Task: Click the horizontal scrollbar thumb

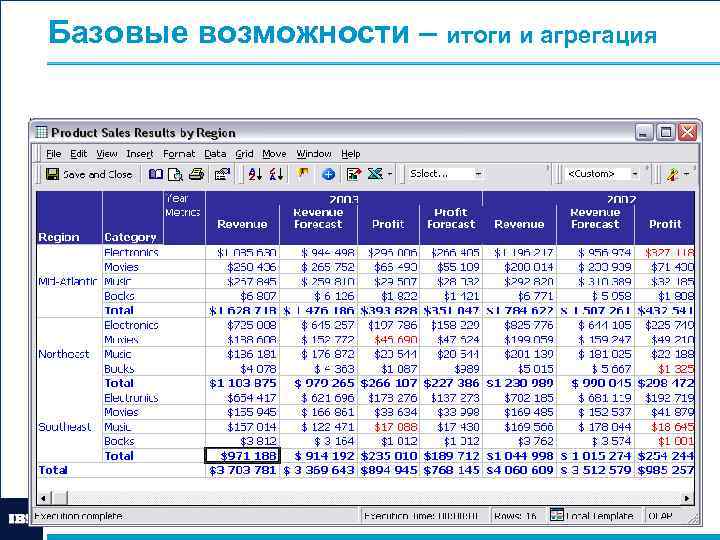Action: click(60, 498)
